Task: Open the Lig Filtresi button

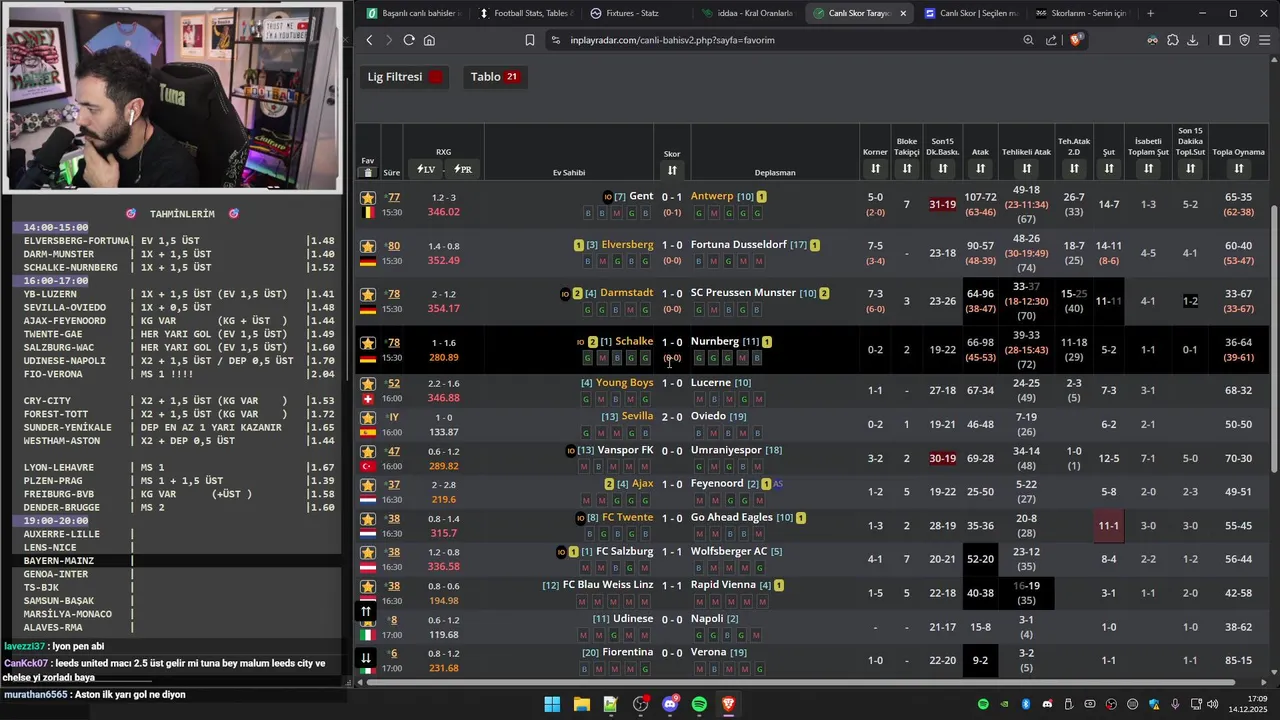Action: (x=405, y=77)
